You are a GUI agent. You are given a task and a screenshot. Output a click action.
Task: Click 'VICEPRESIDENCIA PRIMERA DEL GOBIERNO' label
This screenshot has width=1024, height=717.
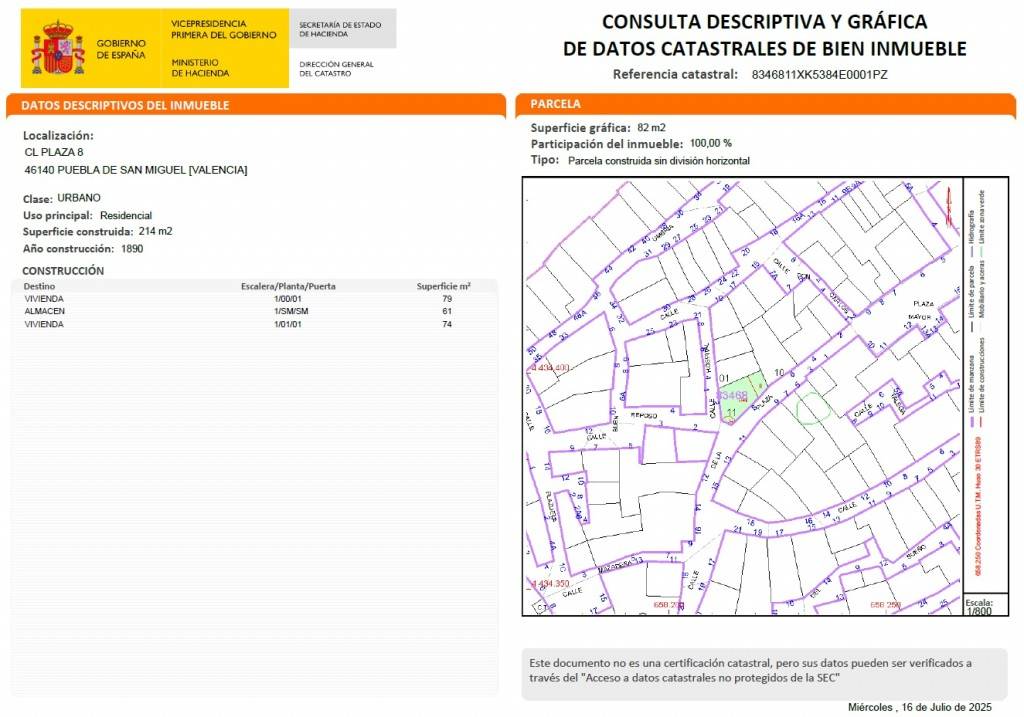click(x=223, y=29)
